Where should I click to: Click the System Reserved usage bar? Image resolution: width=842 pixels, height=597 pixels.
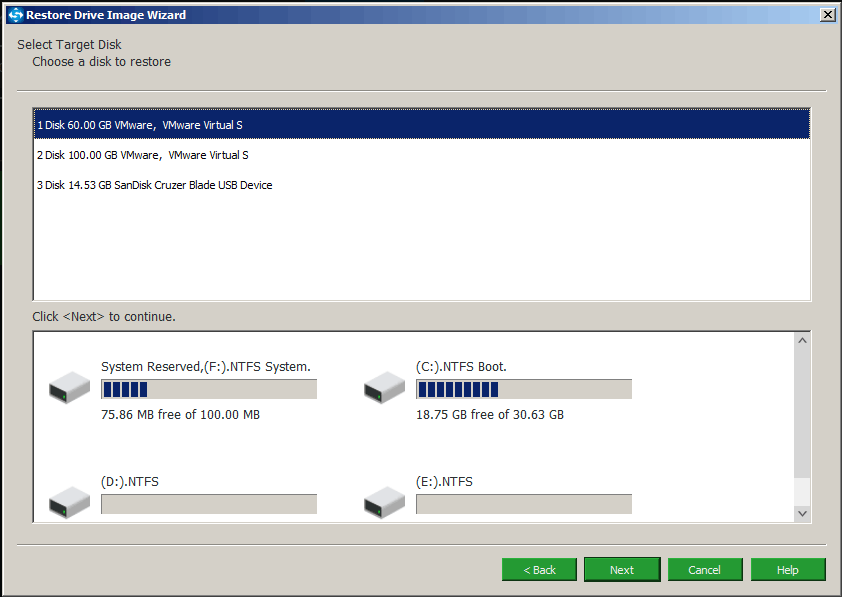[209, 389]
